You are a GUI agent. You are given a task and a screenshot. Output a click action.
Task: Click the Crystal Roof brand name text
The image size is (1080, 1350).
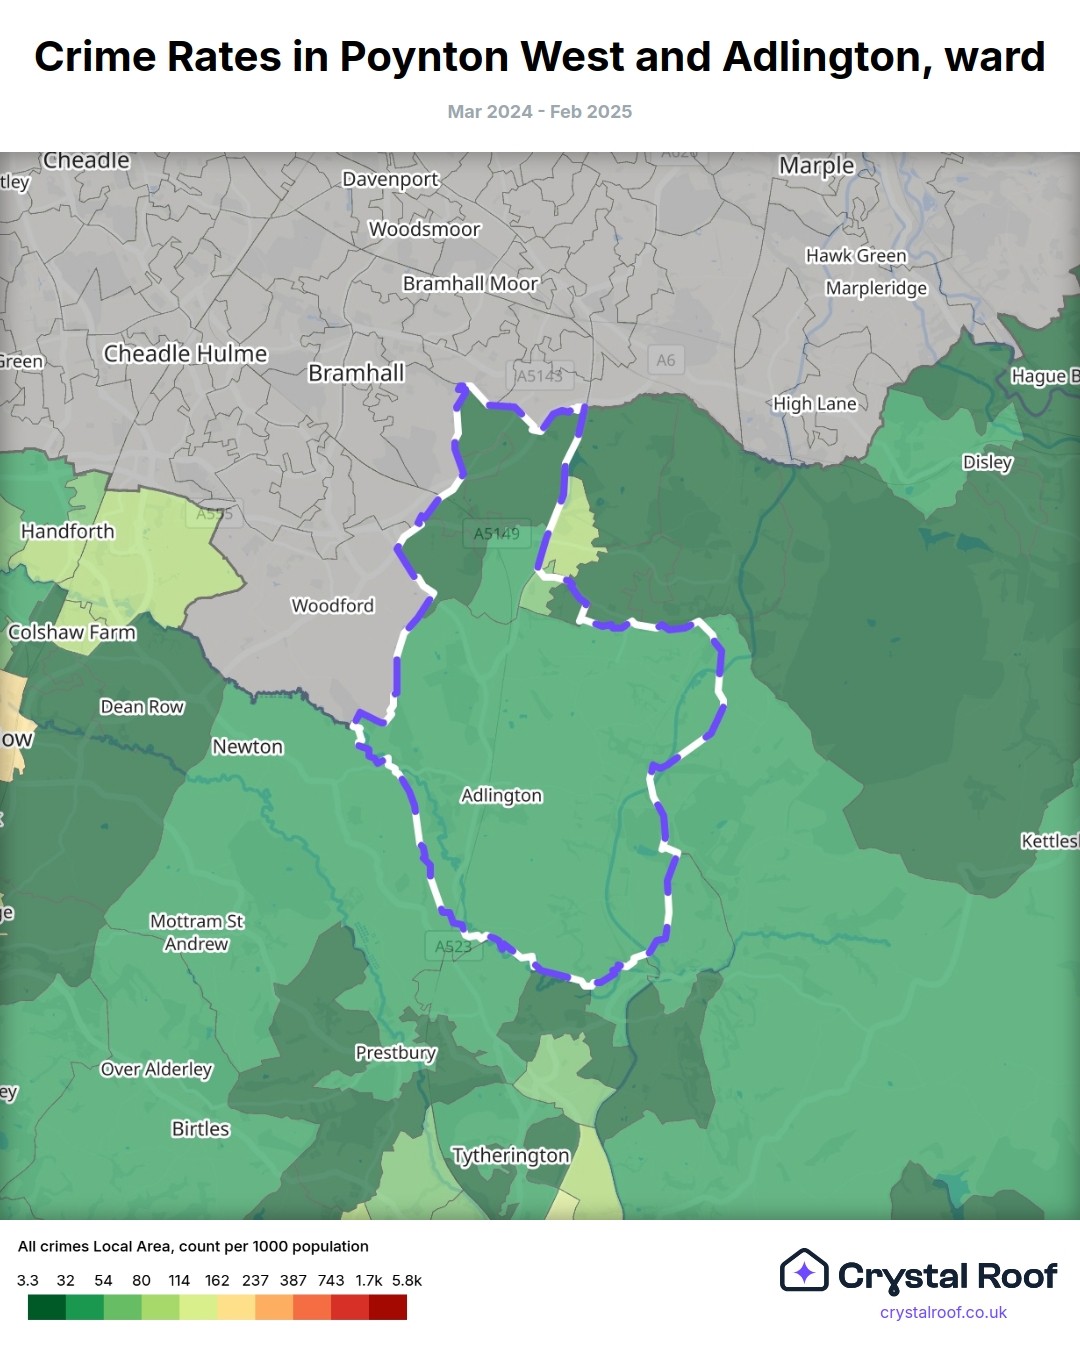[947, 1276]
